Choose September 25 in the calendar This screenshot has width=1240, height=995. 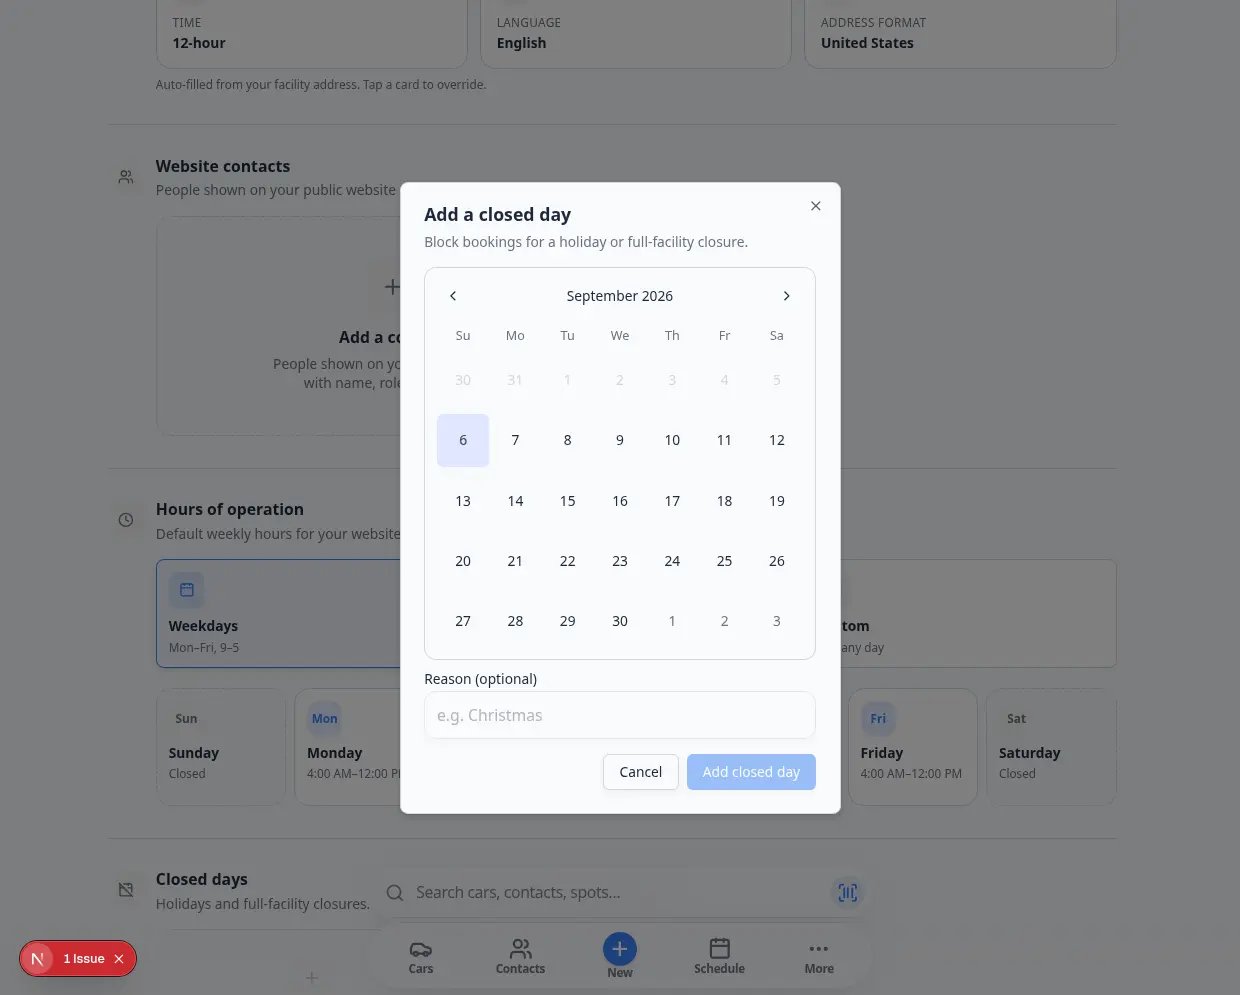(x=724, y=561)
